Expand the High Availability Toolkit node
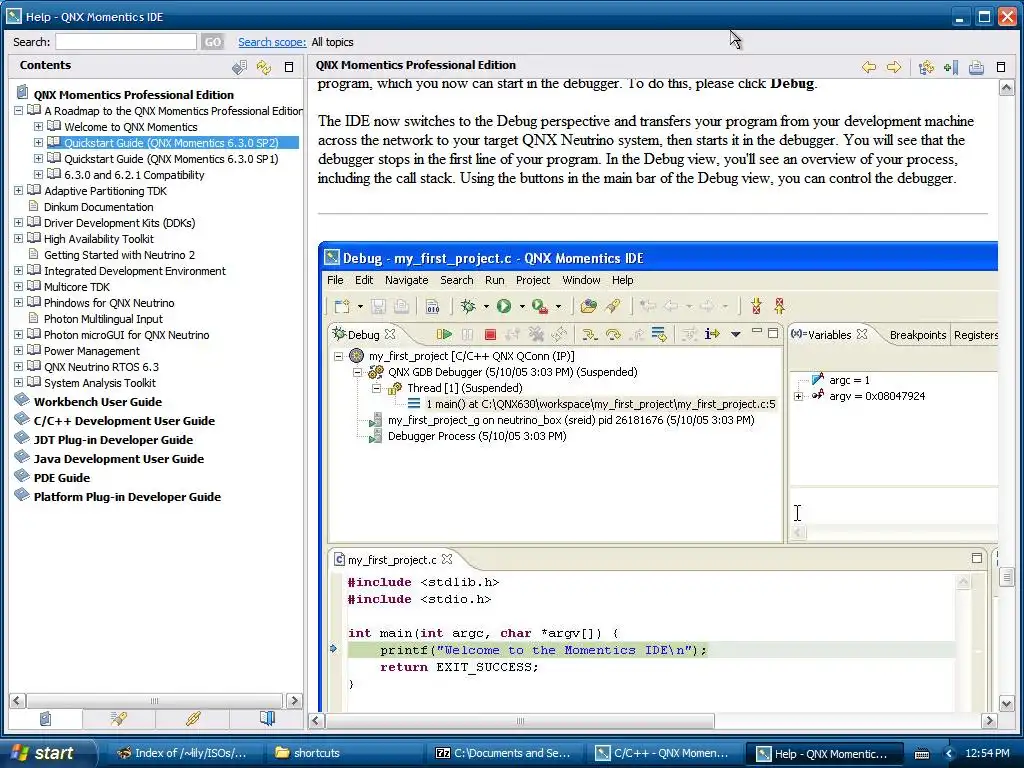Screen dimensions: 1024x768 click(18, 238)
